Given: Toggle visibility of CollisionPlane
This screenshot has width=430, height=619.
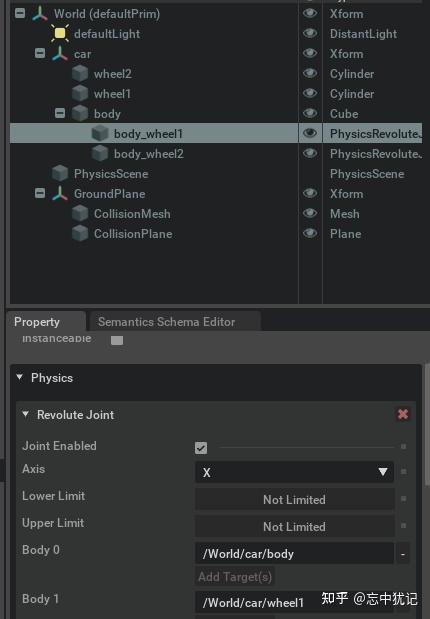Looking at the screenshot, I should click(x=310, y=233).
